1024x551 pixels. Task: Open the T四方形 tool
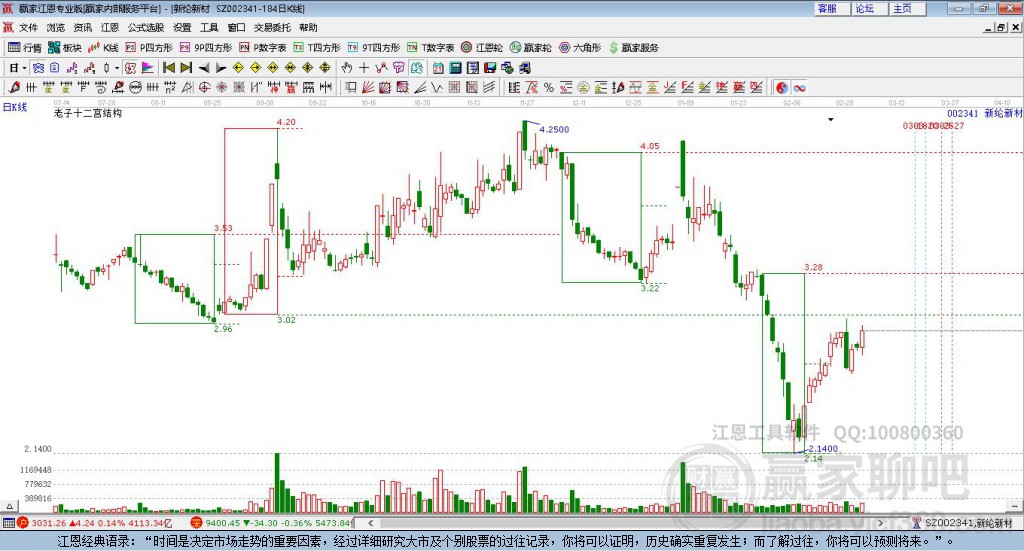coord(317,48)
